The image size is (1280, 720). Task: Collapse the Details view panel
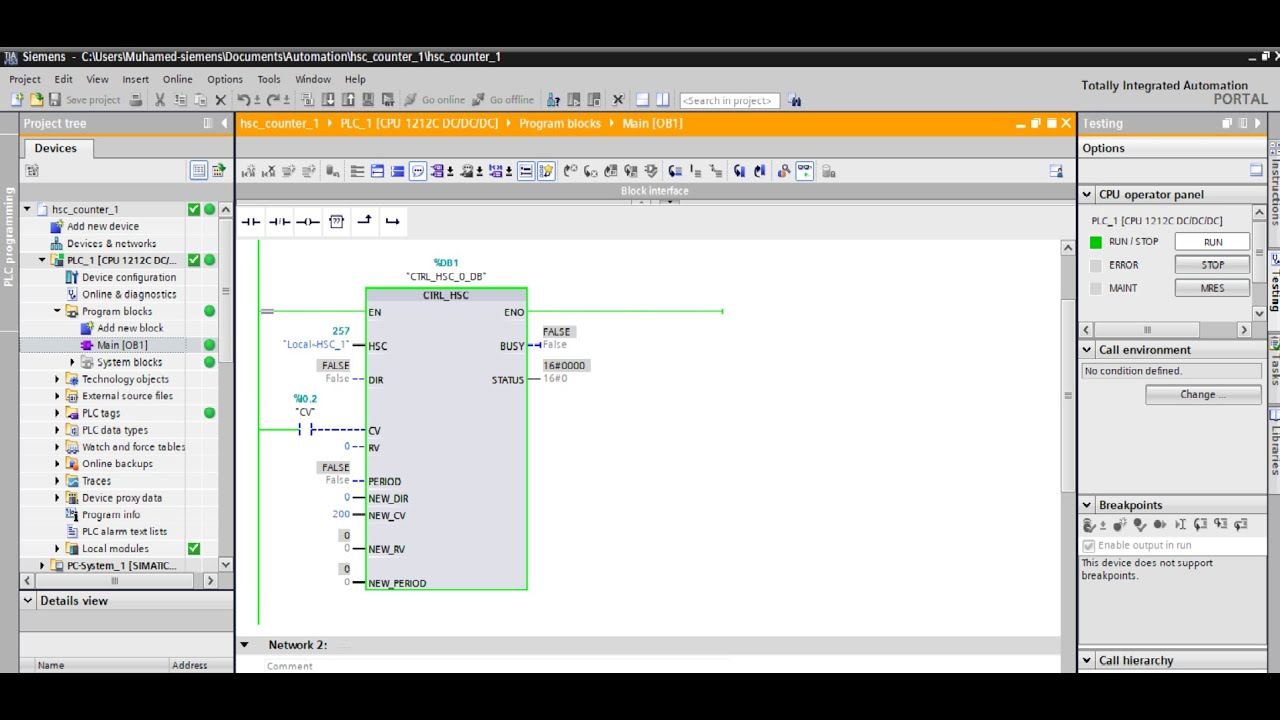(28, 601)
